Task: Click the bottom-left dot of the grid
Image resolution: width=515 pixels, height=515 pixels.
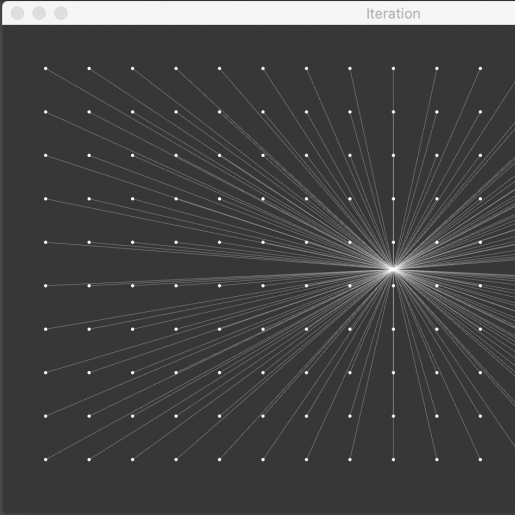Action: 46,460
